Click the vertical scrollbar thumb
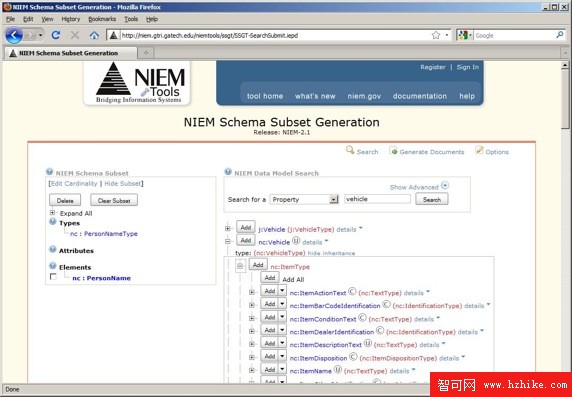 (565, 99)
